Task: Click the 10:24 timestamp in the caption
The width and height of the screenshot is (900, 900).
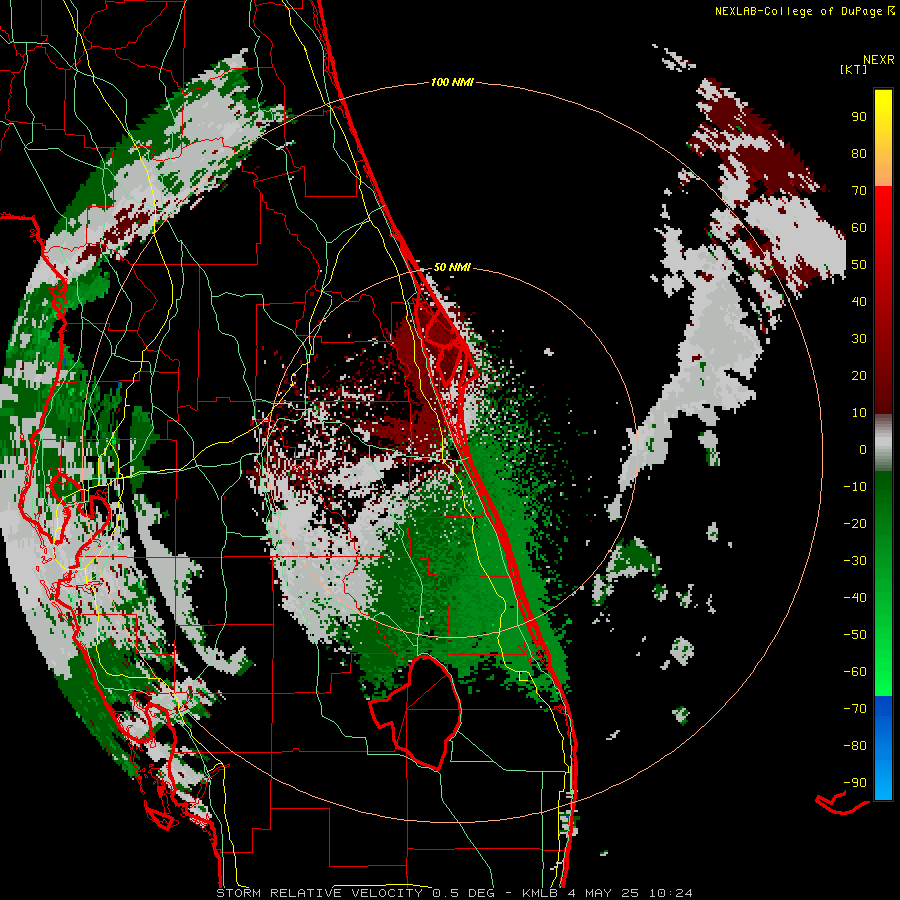Action: coord(670,893)
